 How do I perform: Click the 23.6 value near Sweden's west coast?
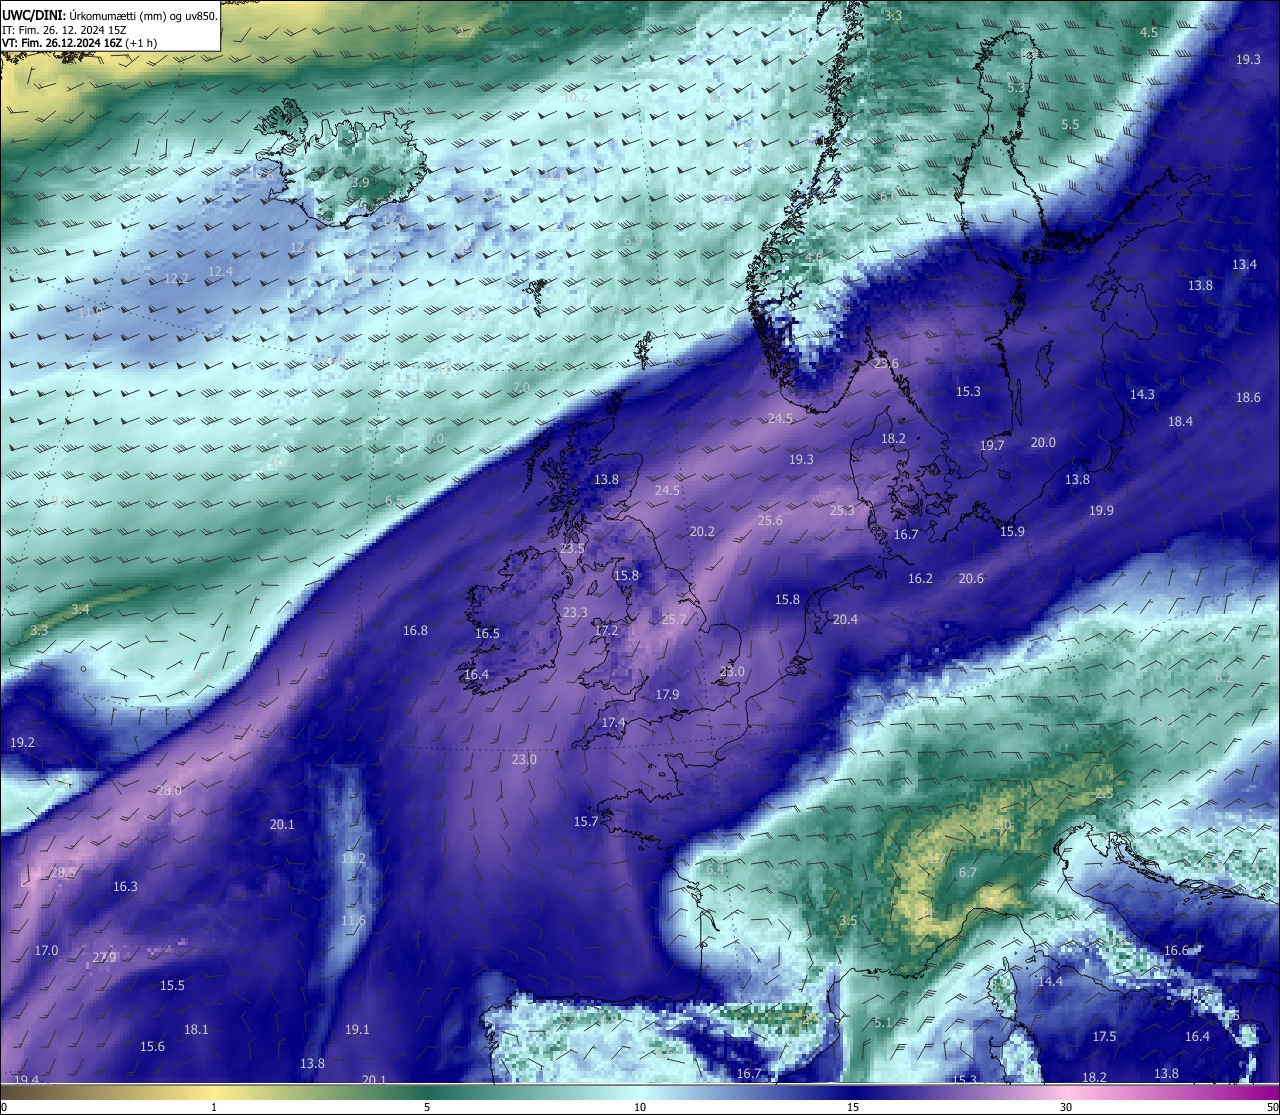(886, 363)
